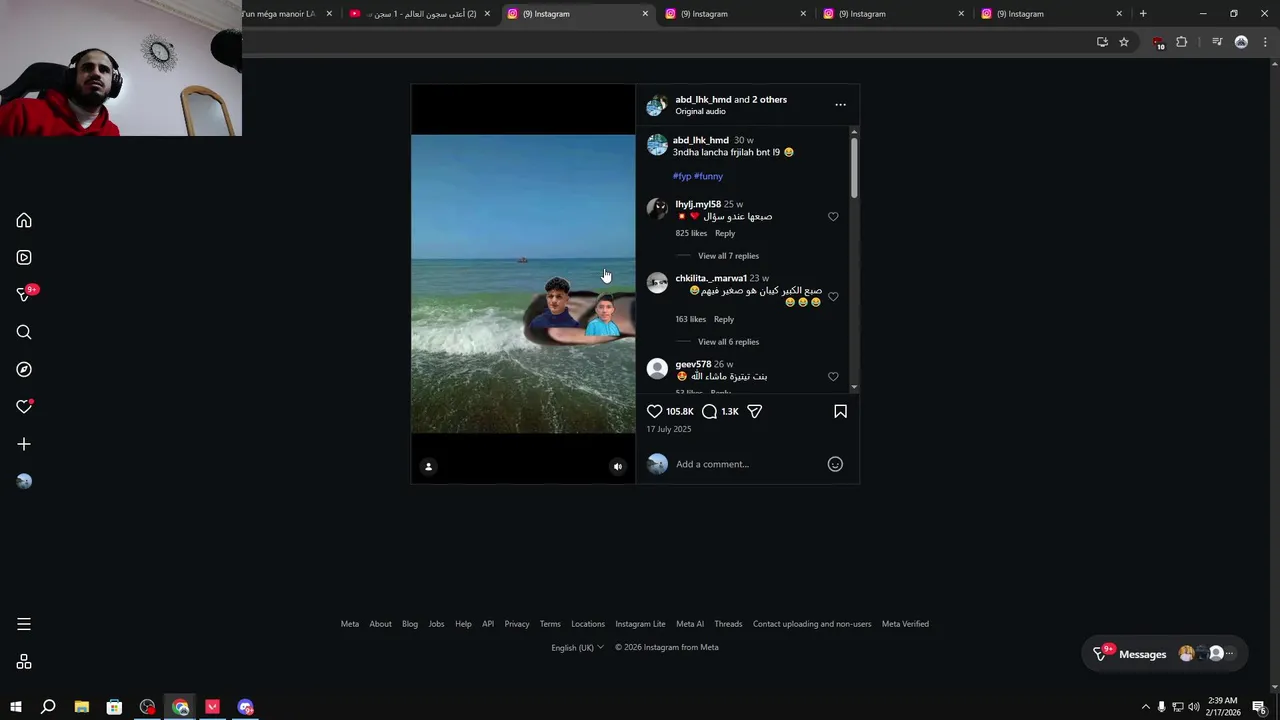Open Explore compass icon in sidebar
The height and width of the screenshot is (720, 1280).
click(24, 369)
